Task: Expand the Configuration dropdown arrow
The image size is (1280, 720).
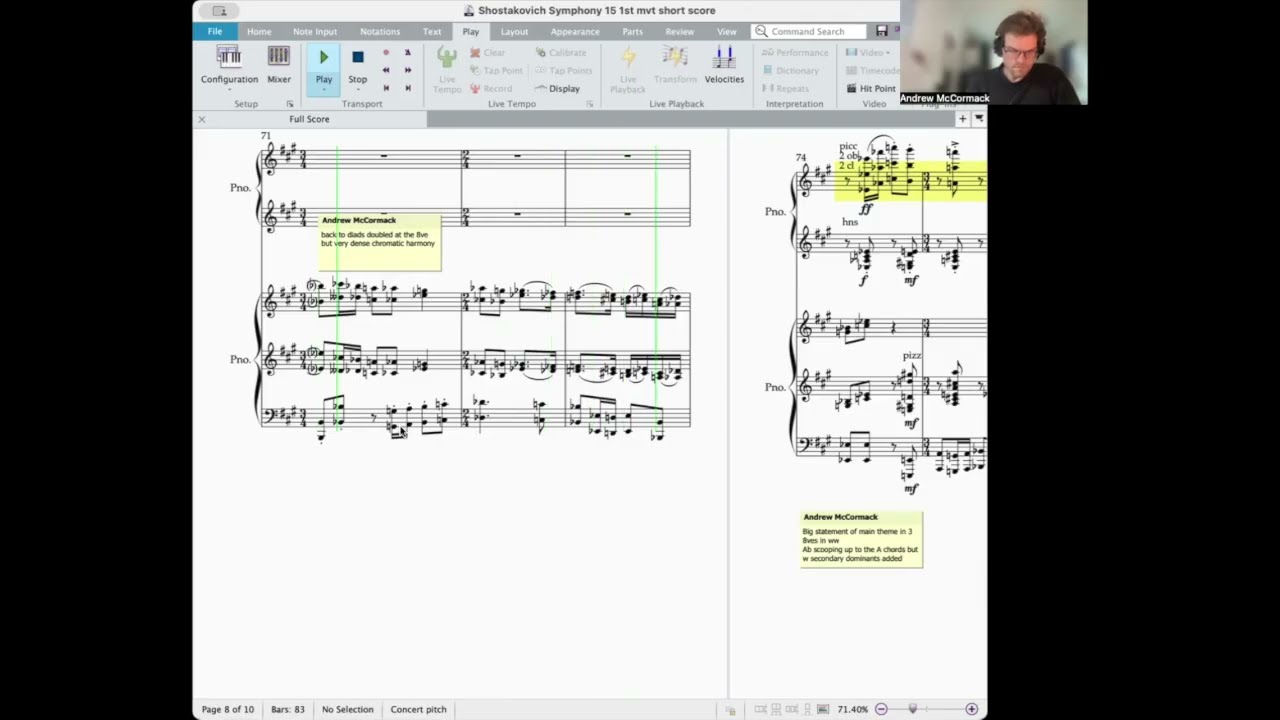Action: coord(229,90)
